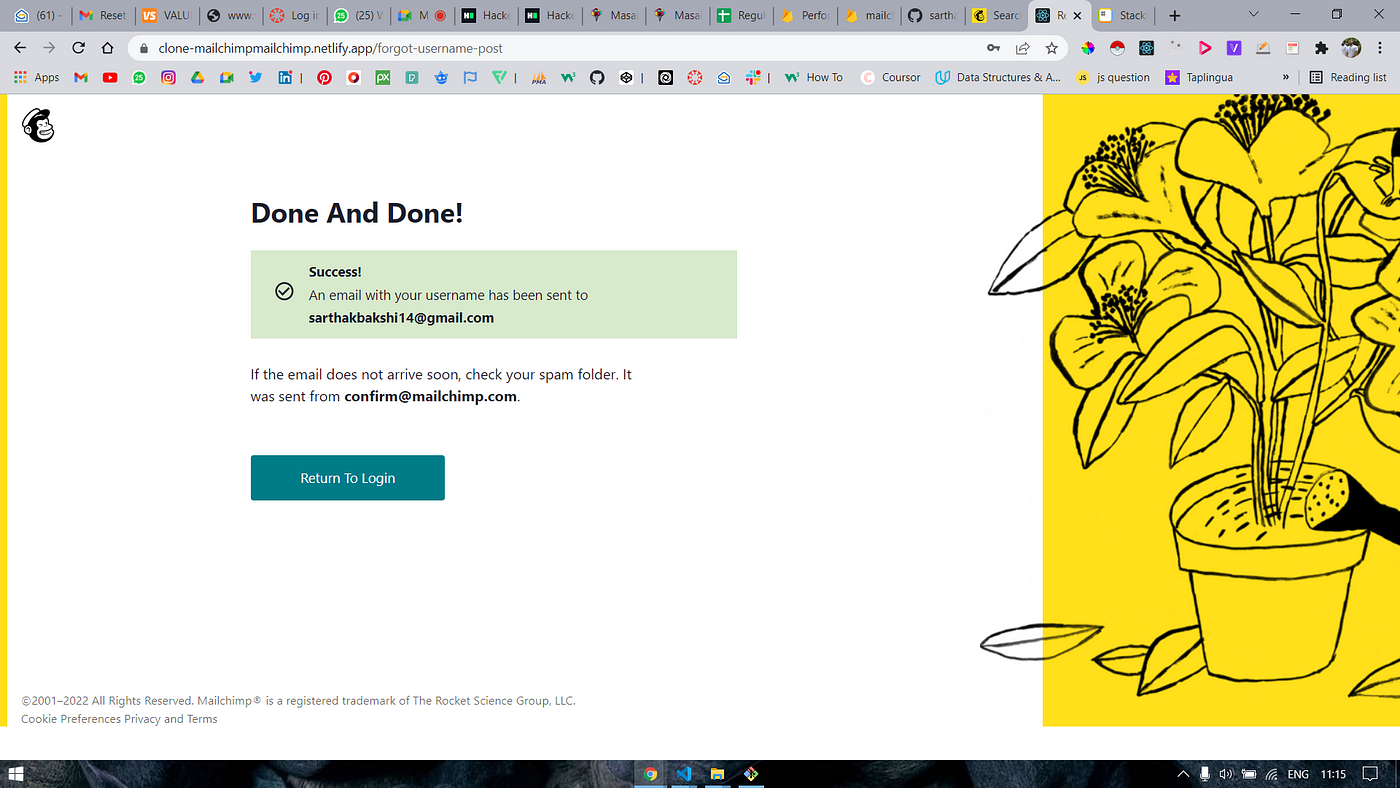Open the Pokeball extension icon
This screenshot has width=1400, height=788.
[x=1117, y=48]
